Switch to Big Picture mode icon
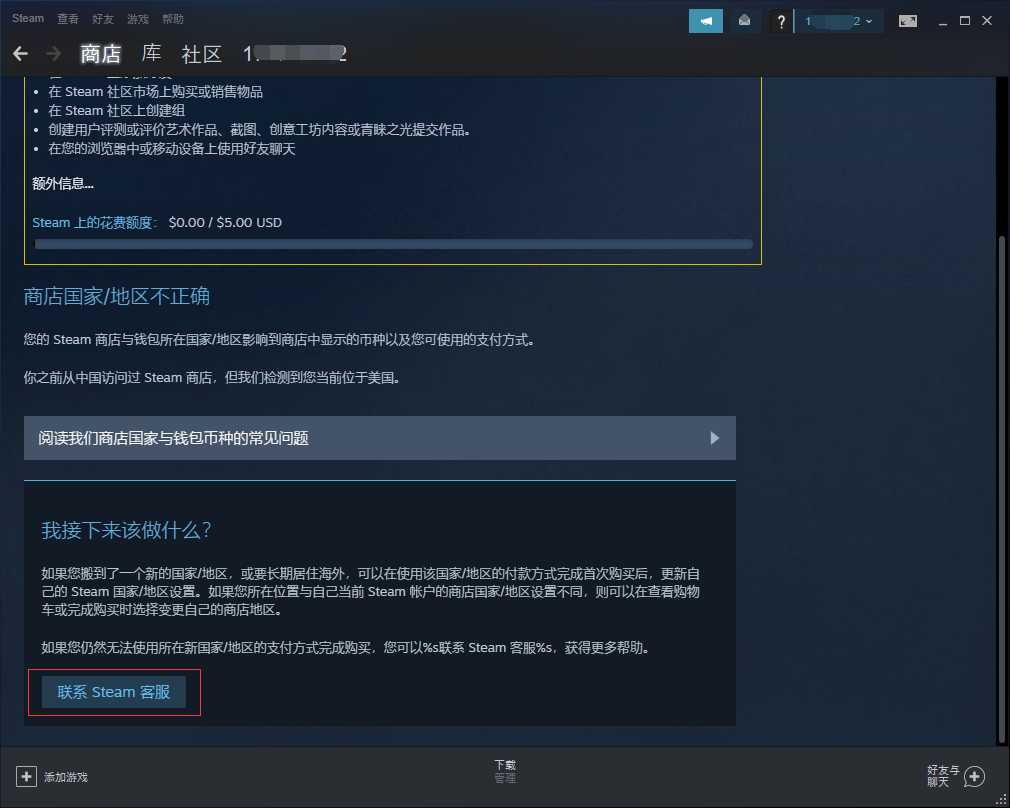1010x808 pixels. [x=908, y=21]
